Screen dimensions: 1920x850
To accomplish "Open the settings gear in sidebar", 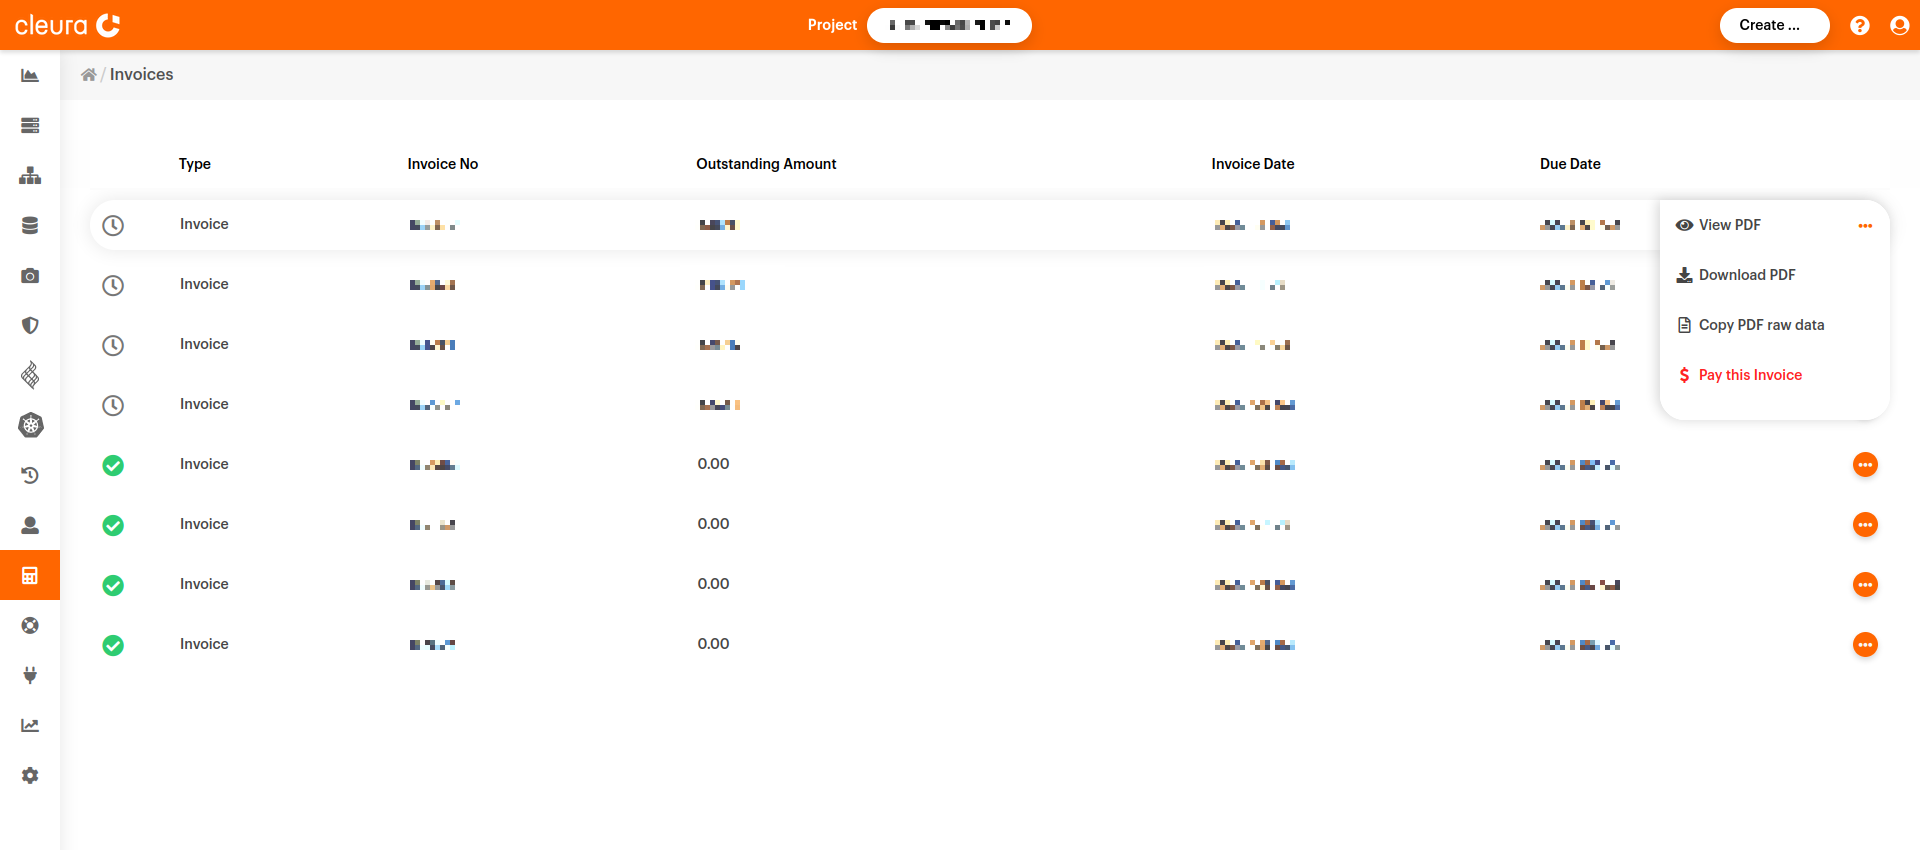I will click(30, 776).
